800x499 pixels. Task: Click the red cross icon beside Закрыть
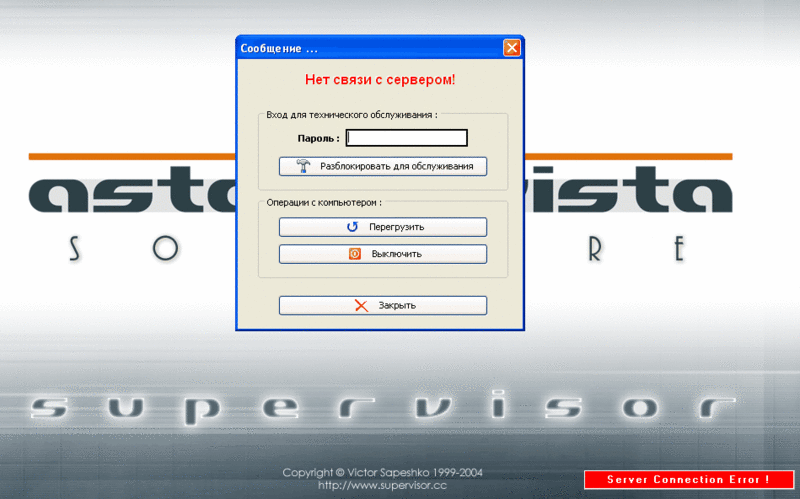(x=361, y=305)
